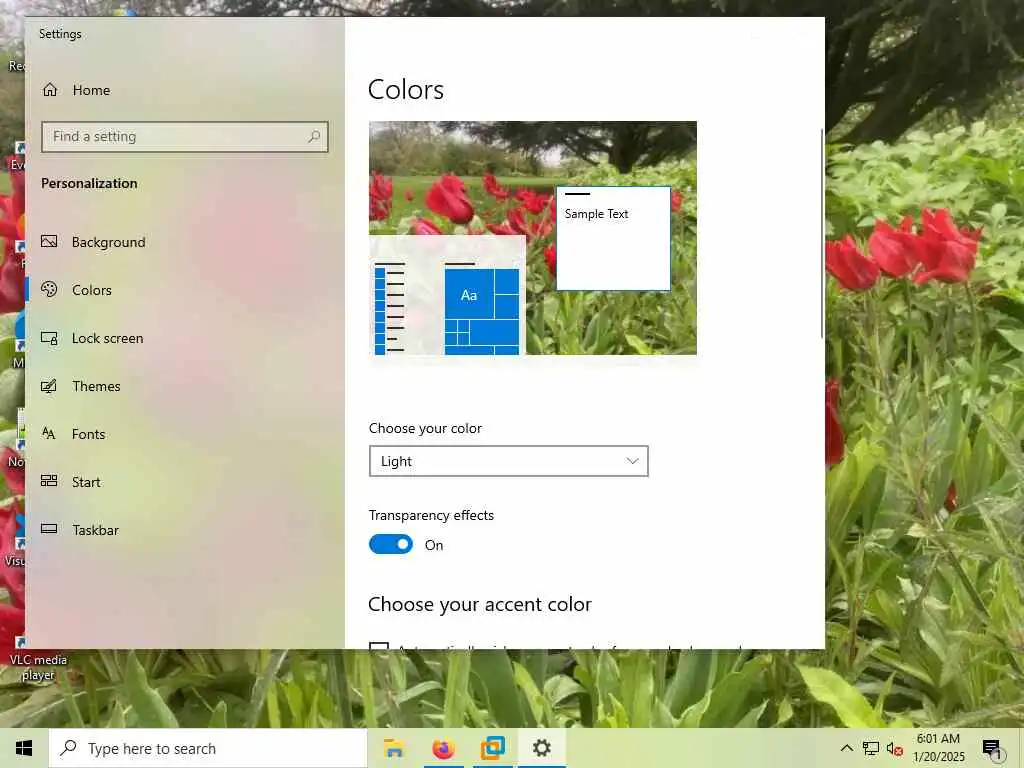
Task: Launch Firefox from the taskbar
Action: point(443,748)
